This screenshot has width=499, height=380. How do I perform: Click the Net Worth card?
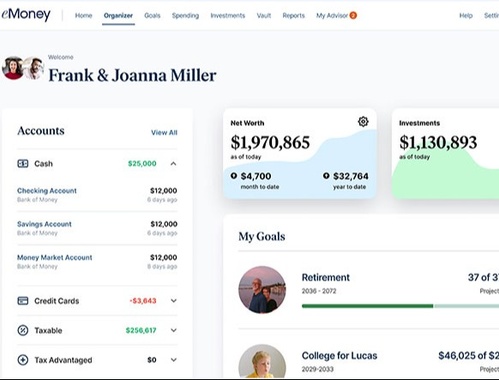click(x=300, y=154)
